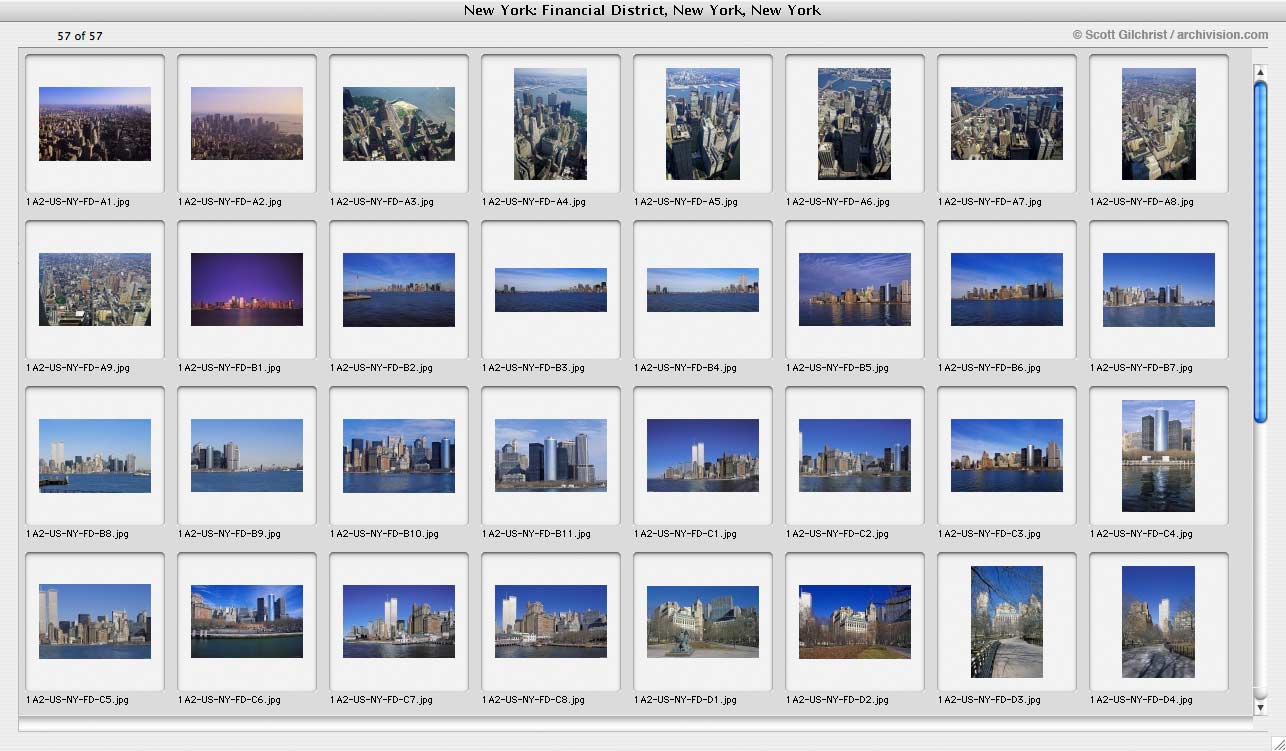
Task: Click the filename label 1A2-US-NY-FD-D3.jpg
Action: pos(990,700)
